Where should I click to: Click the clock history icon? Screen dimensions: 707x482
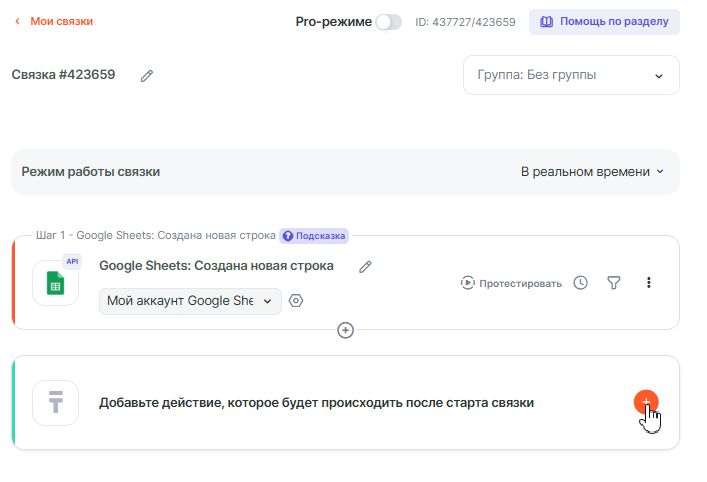[x=581, y=283]
